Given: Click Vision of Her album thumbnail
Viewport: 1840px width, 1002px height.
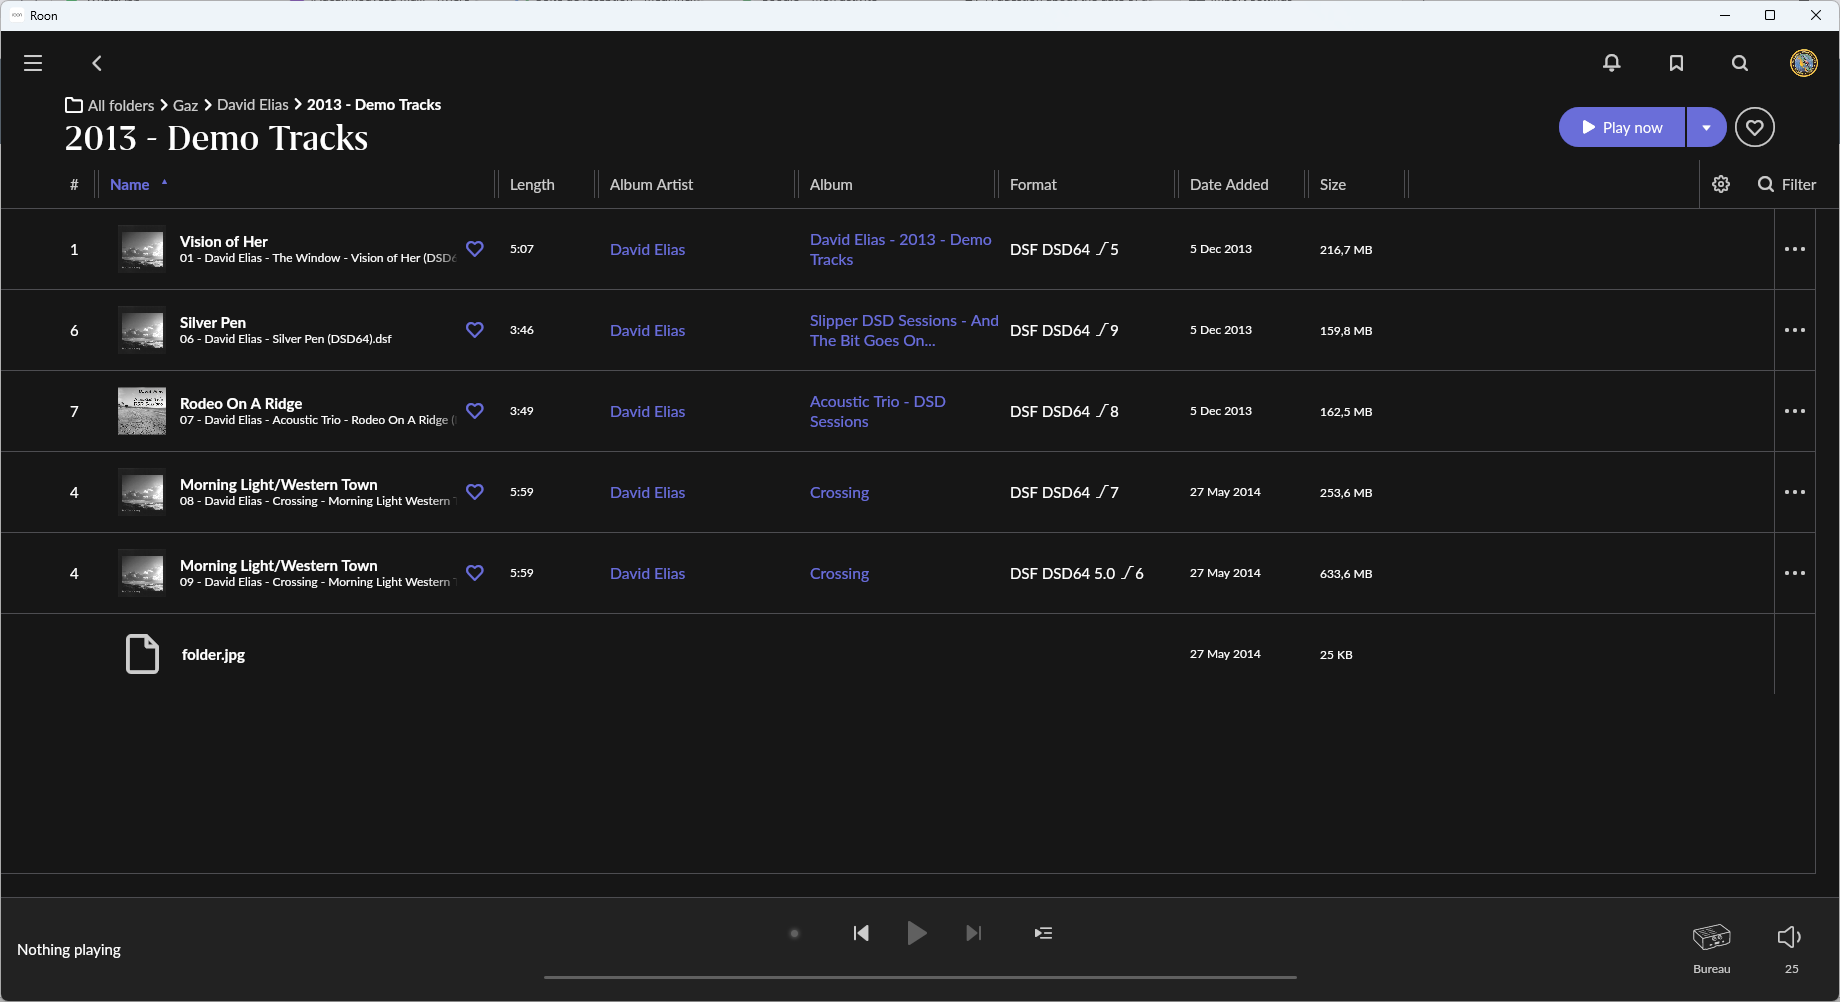Looking at the screenshot, I should coord(142,249).
